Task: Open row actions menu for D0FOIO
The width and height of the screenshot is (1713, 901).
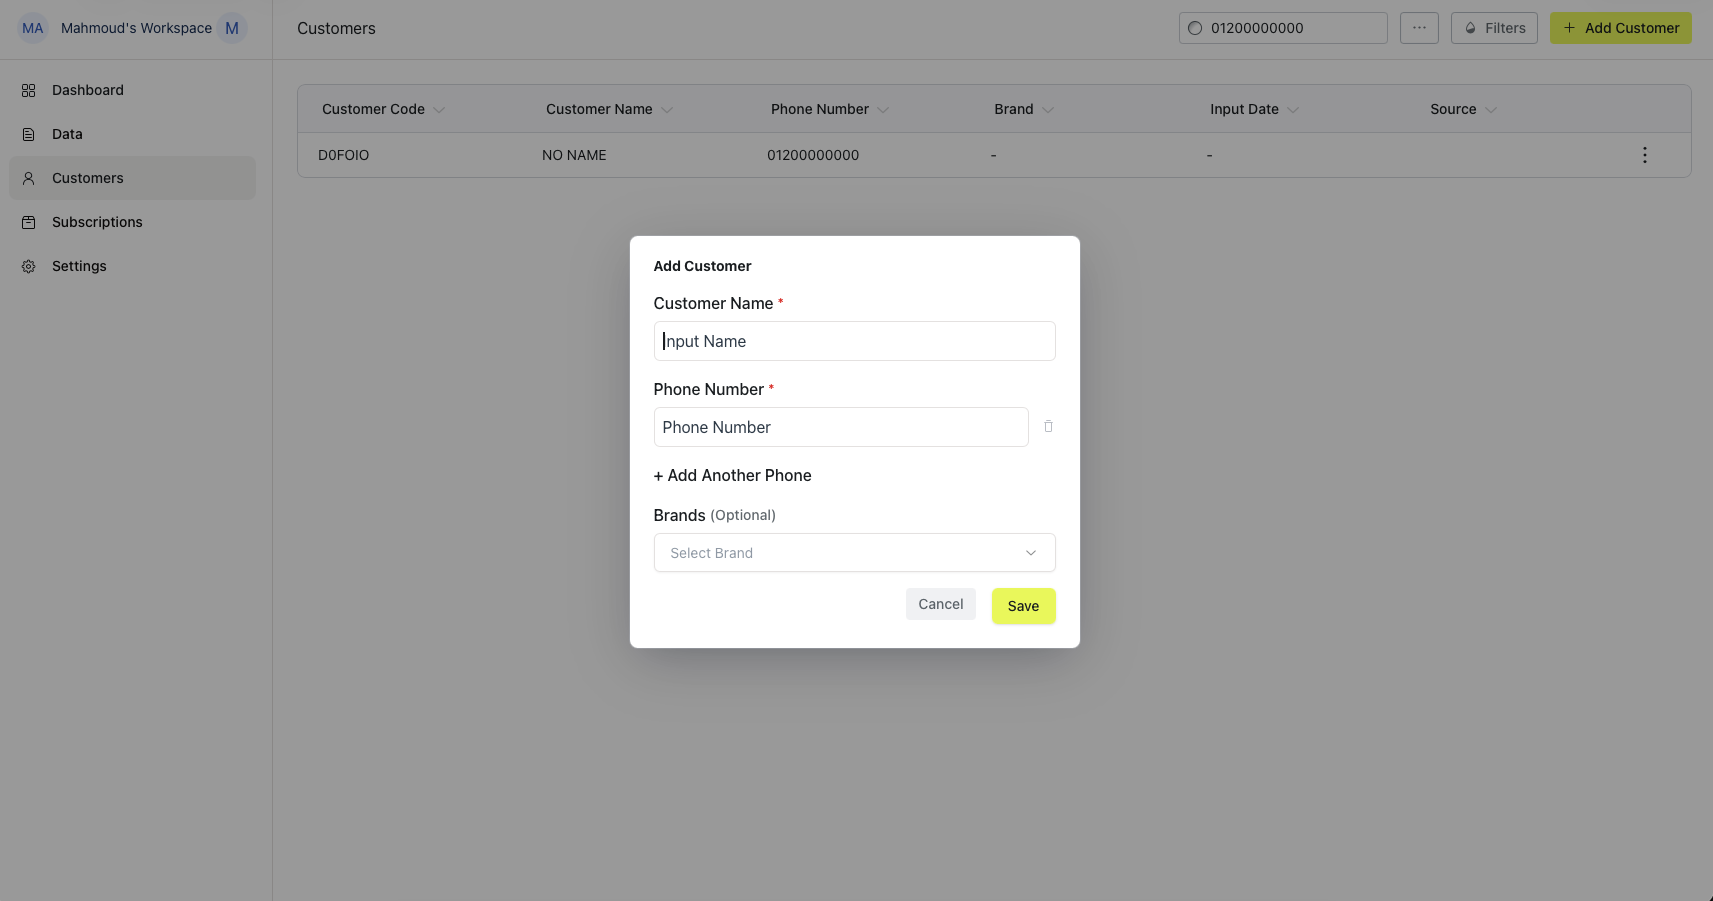Action: (1645, 155)
